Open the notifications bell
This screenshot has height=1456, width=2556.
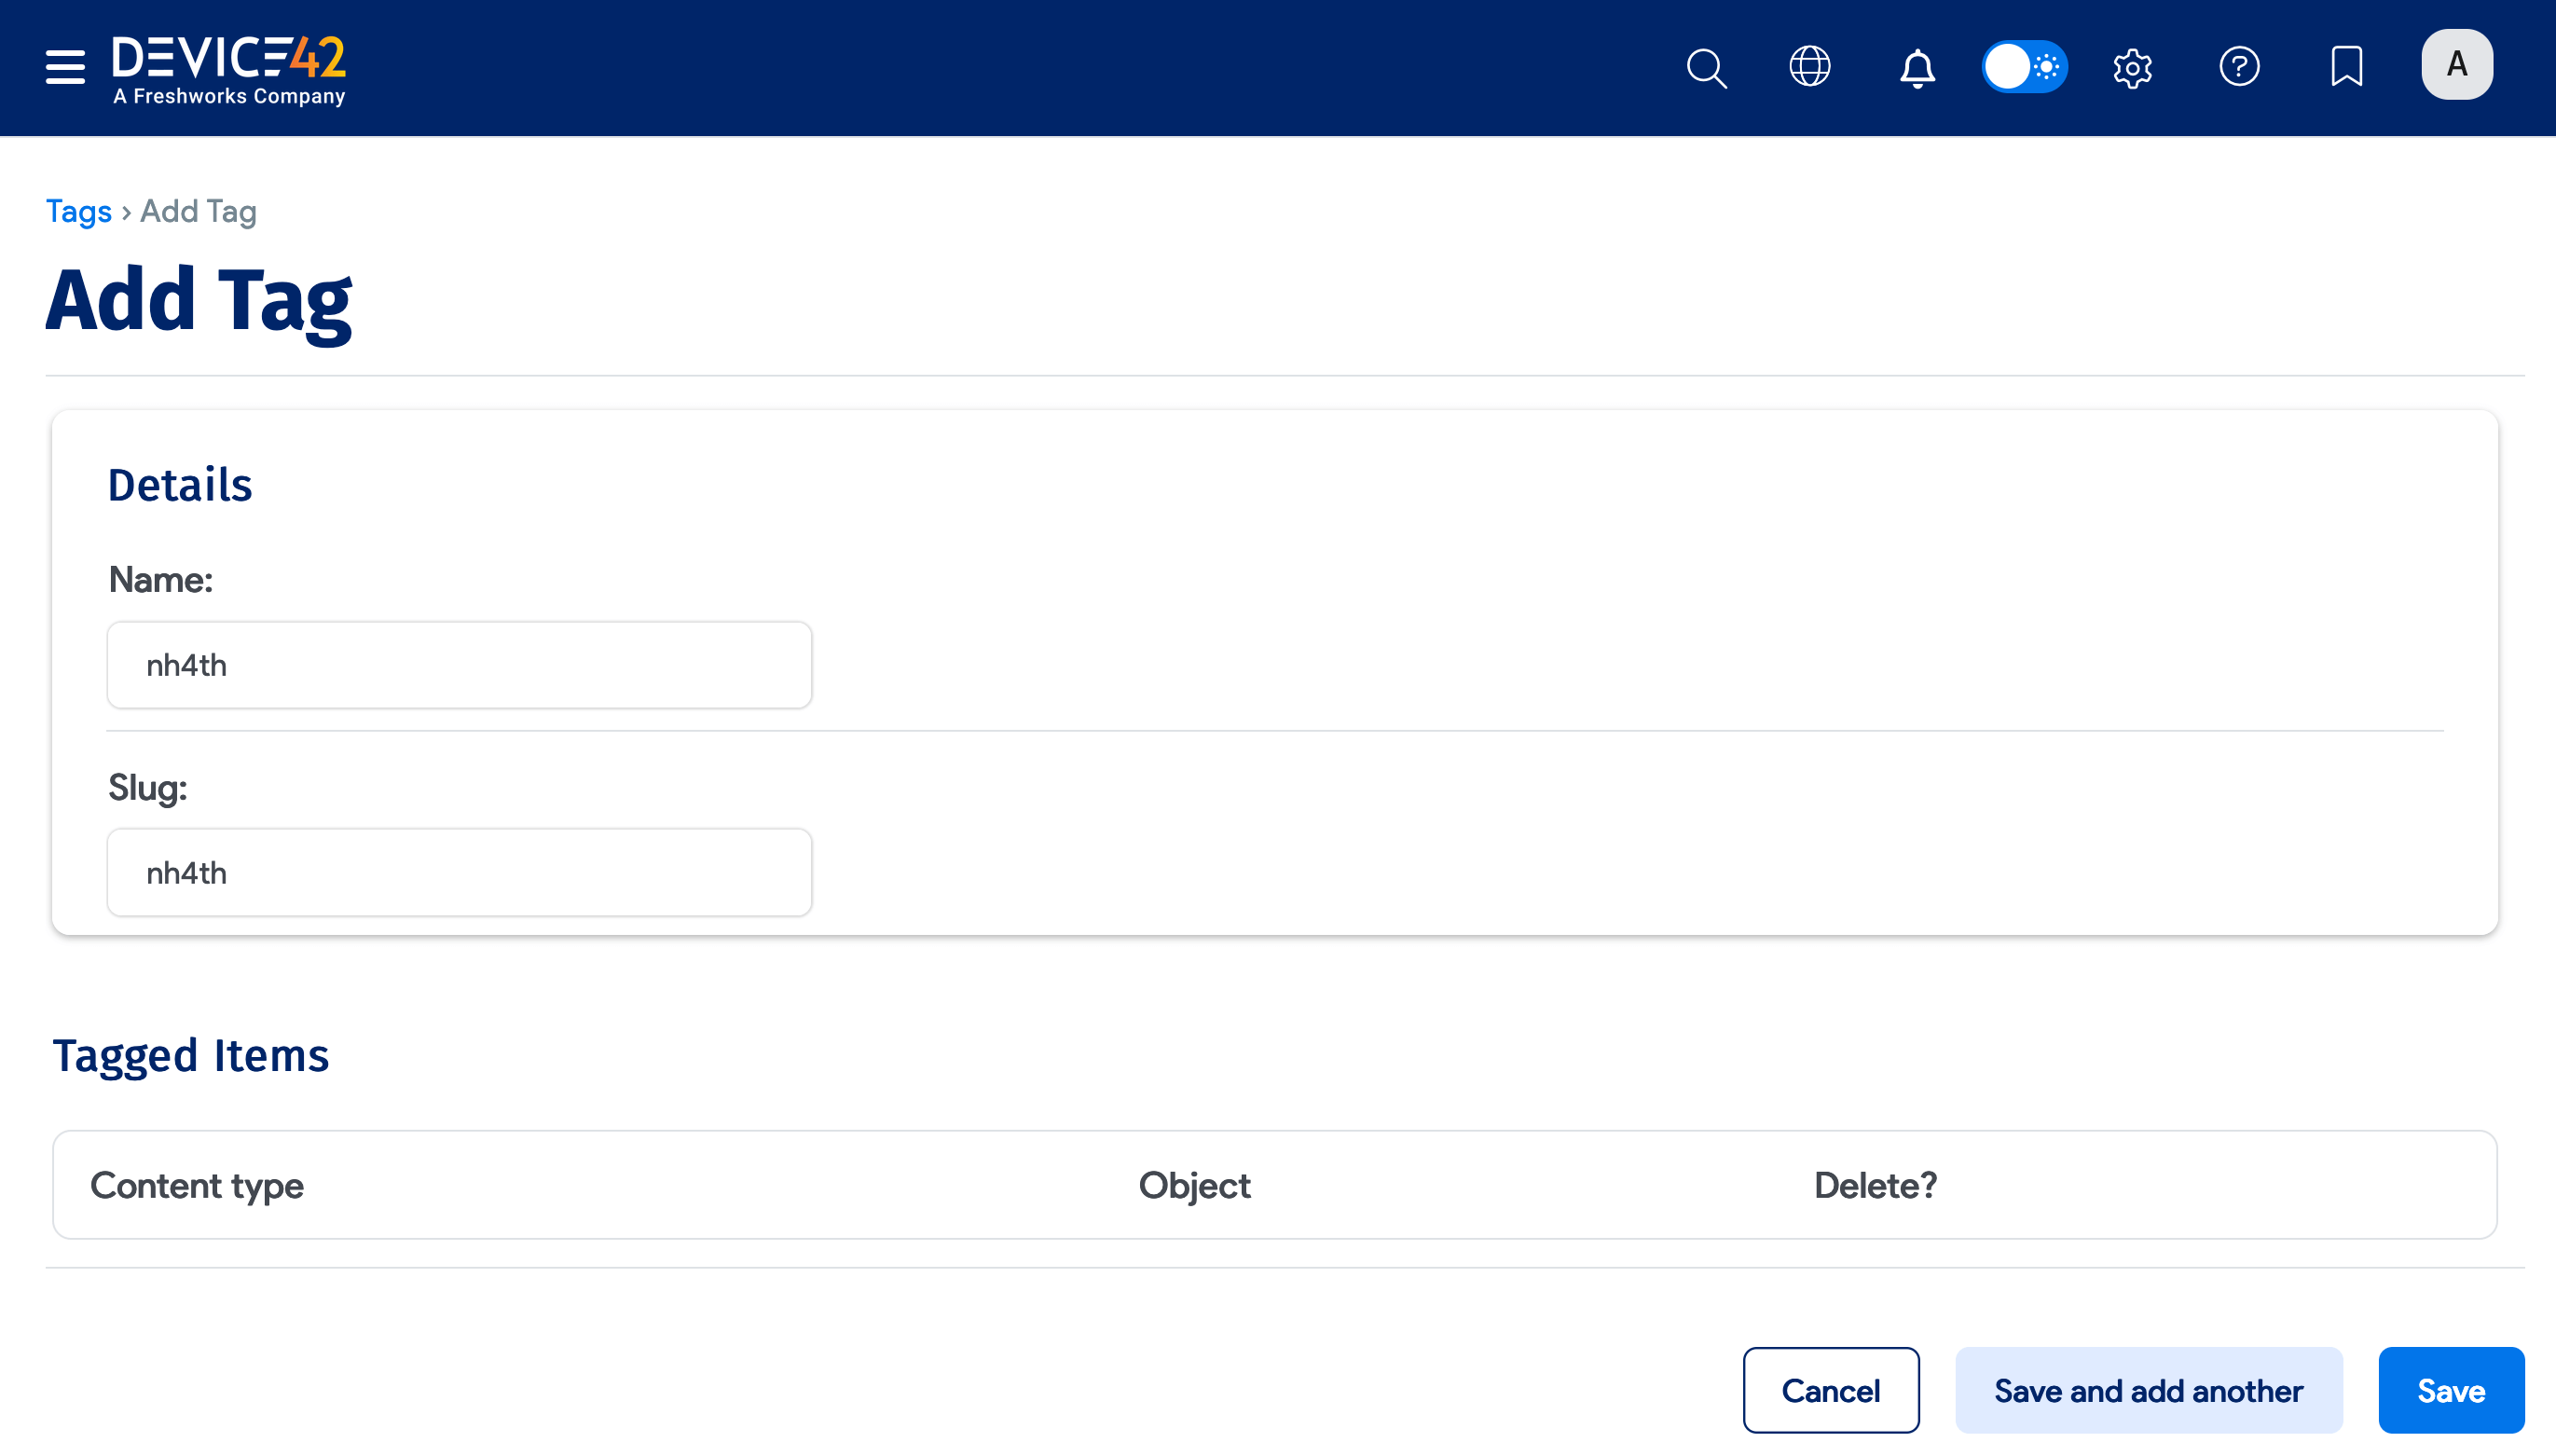(1917, 68)
